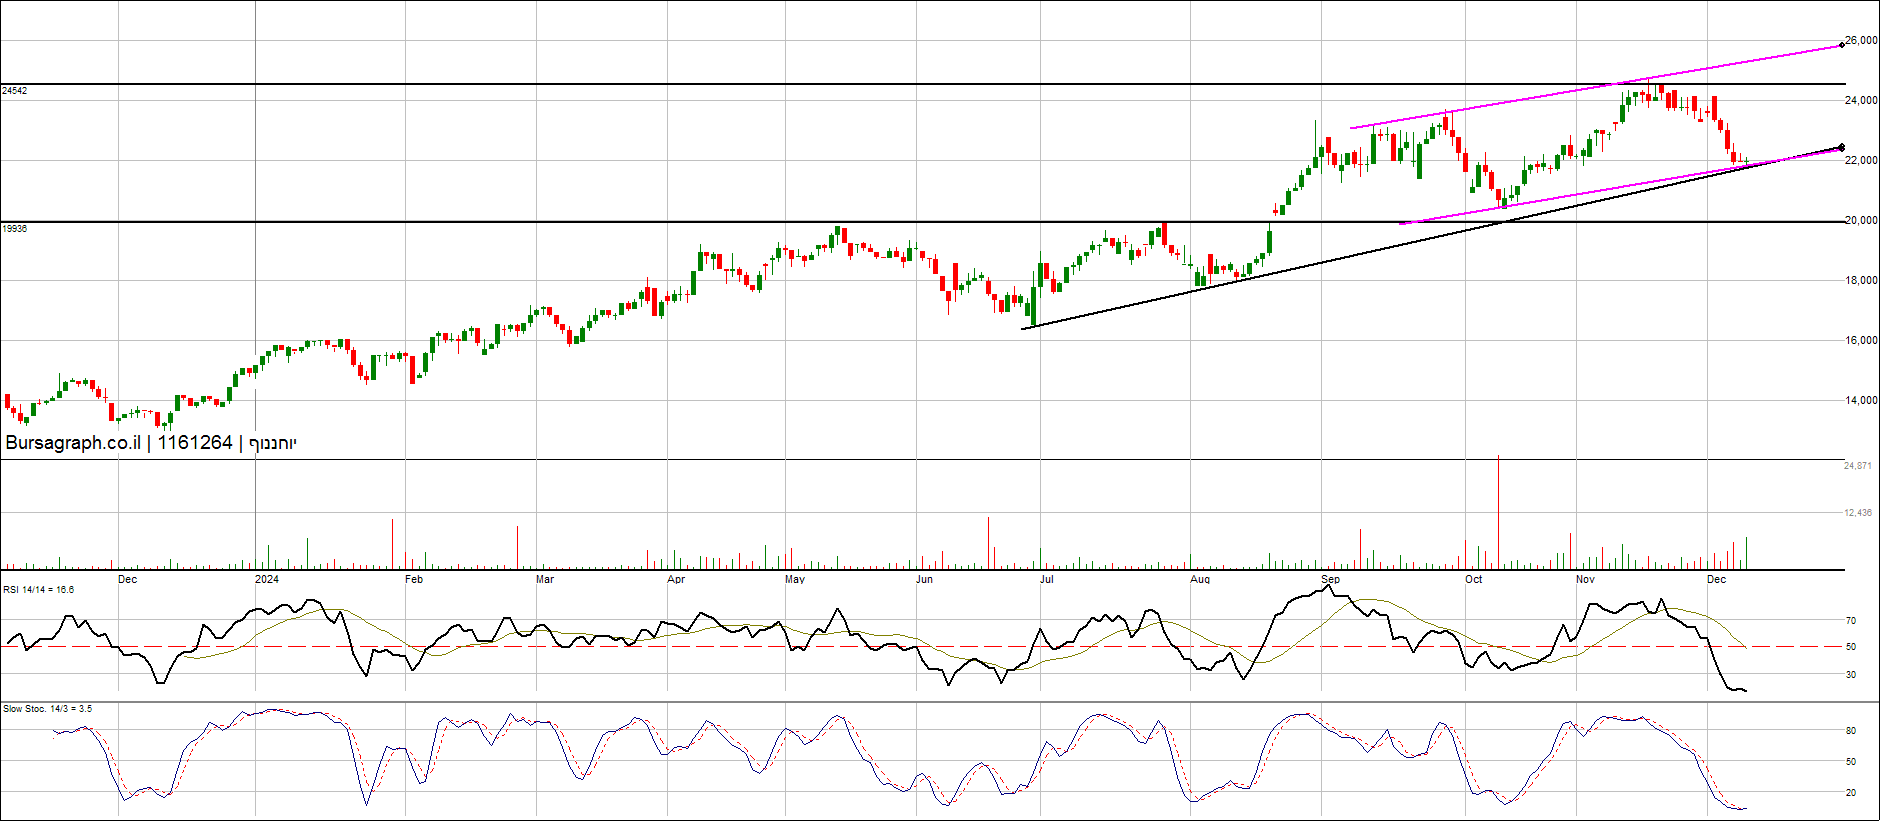Select the Feb month label on time axis
Image resolution: width=1880 pixels, height=821 pixels.
413,579
